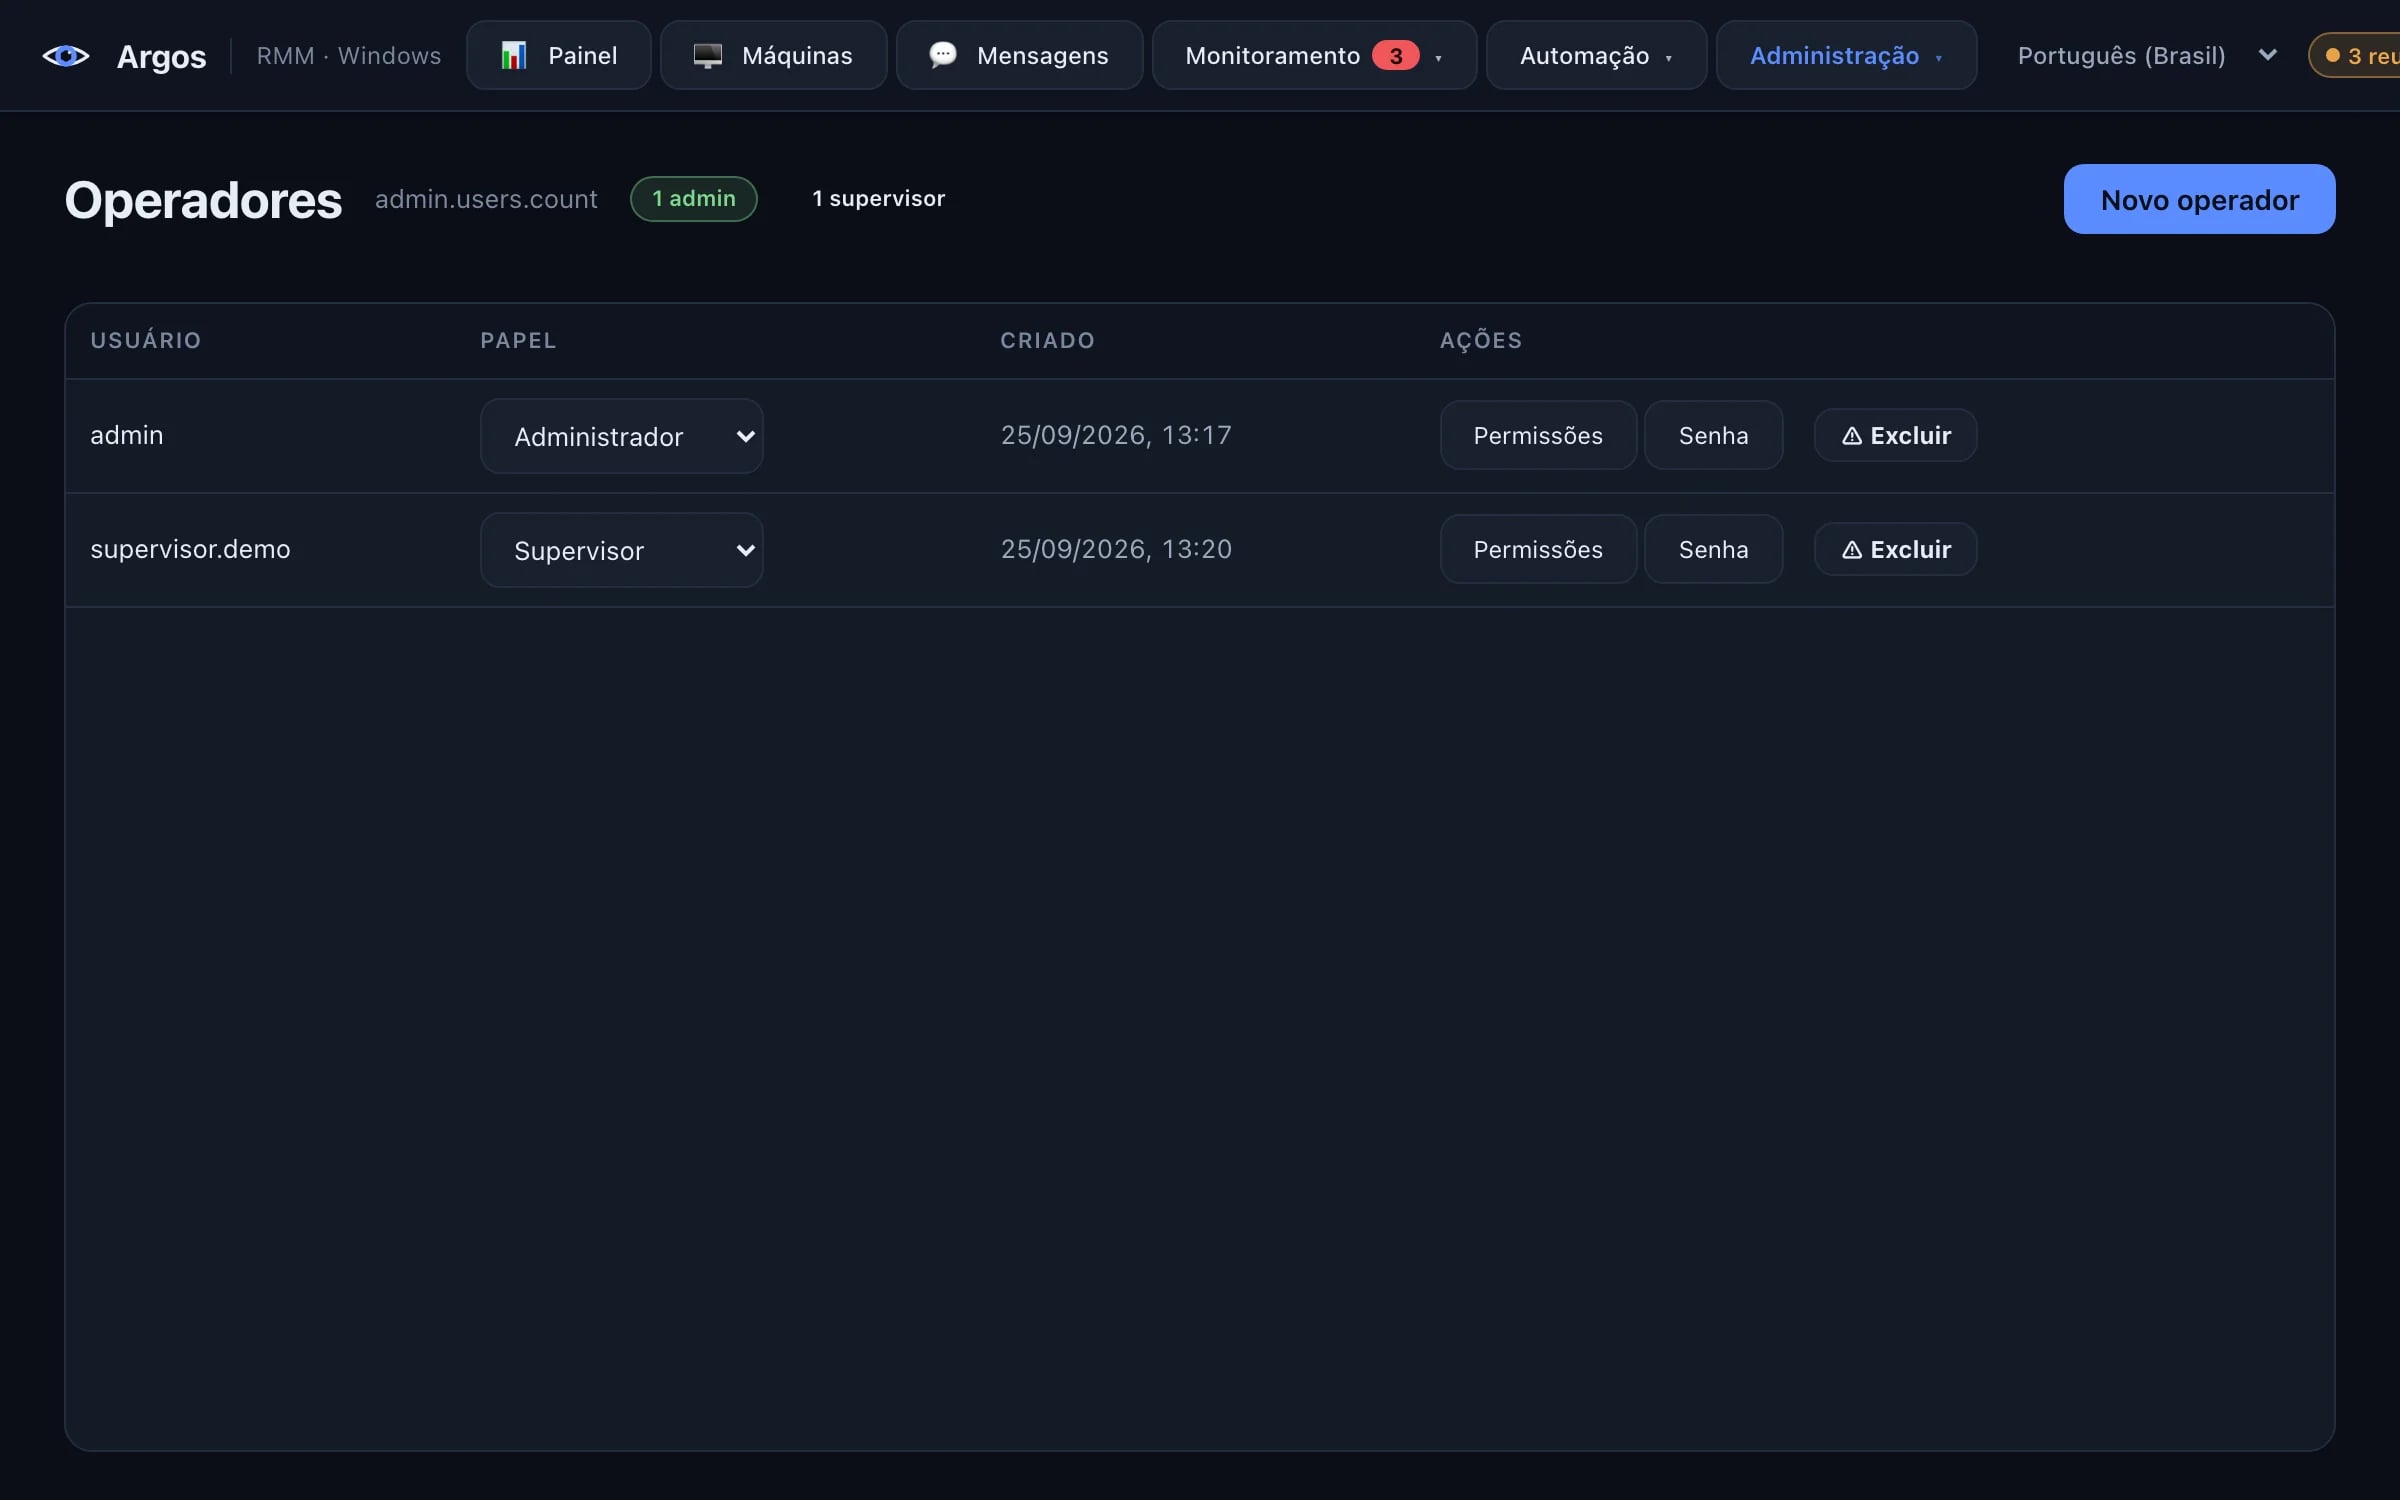
Task: Click the supervisor.demo username cell
Action: 190,549
